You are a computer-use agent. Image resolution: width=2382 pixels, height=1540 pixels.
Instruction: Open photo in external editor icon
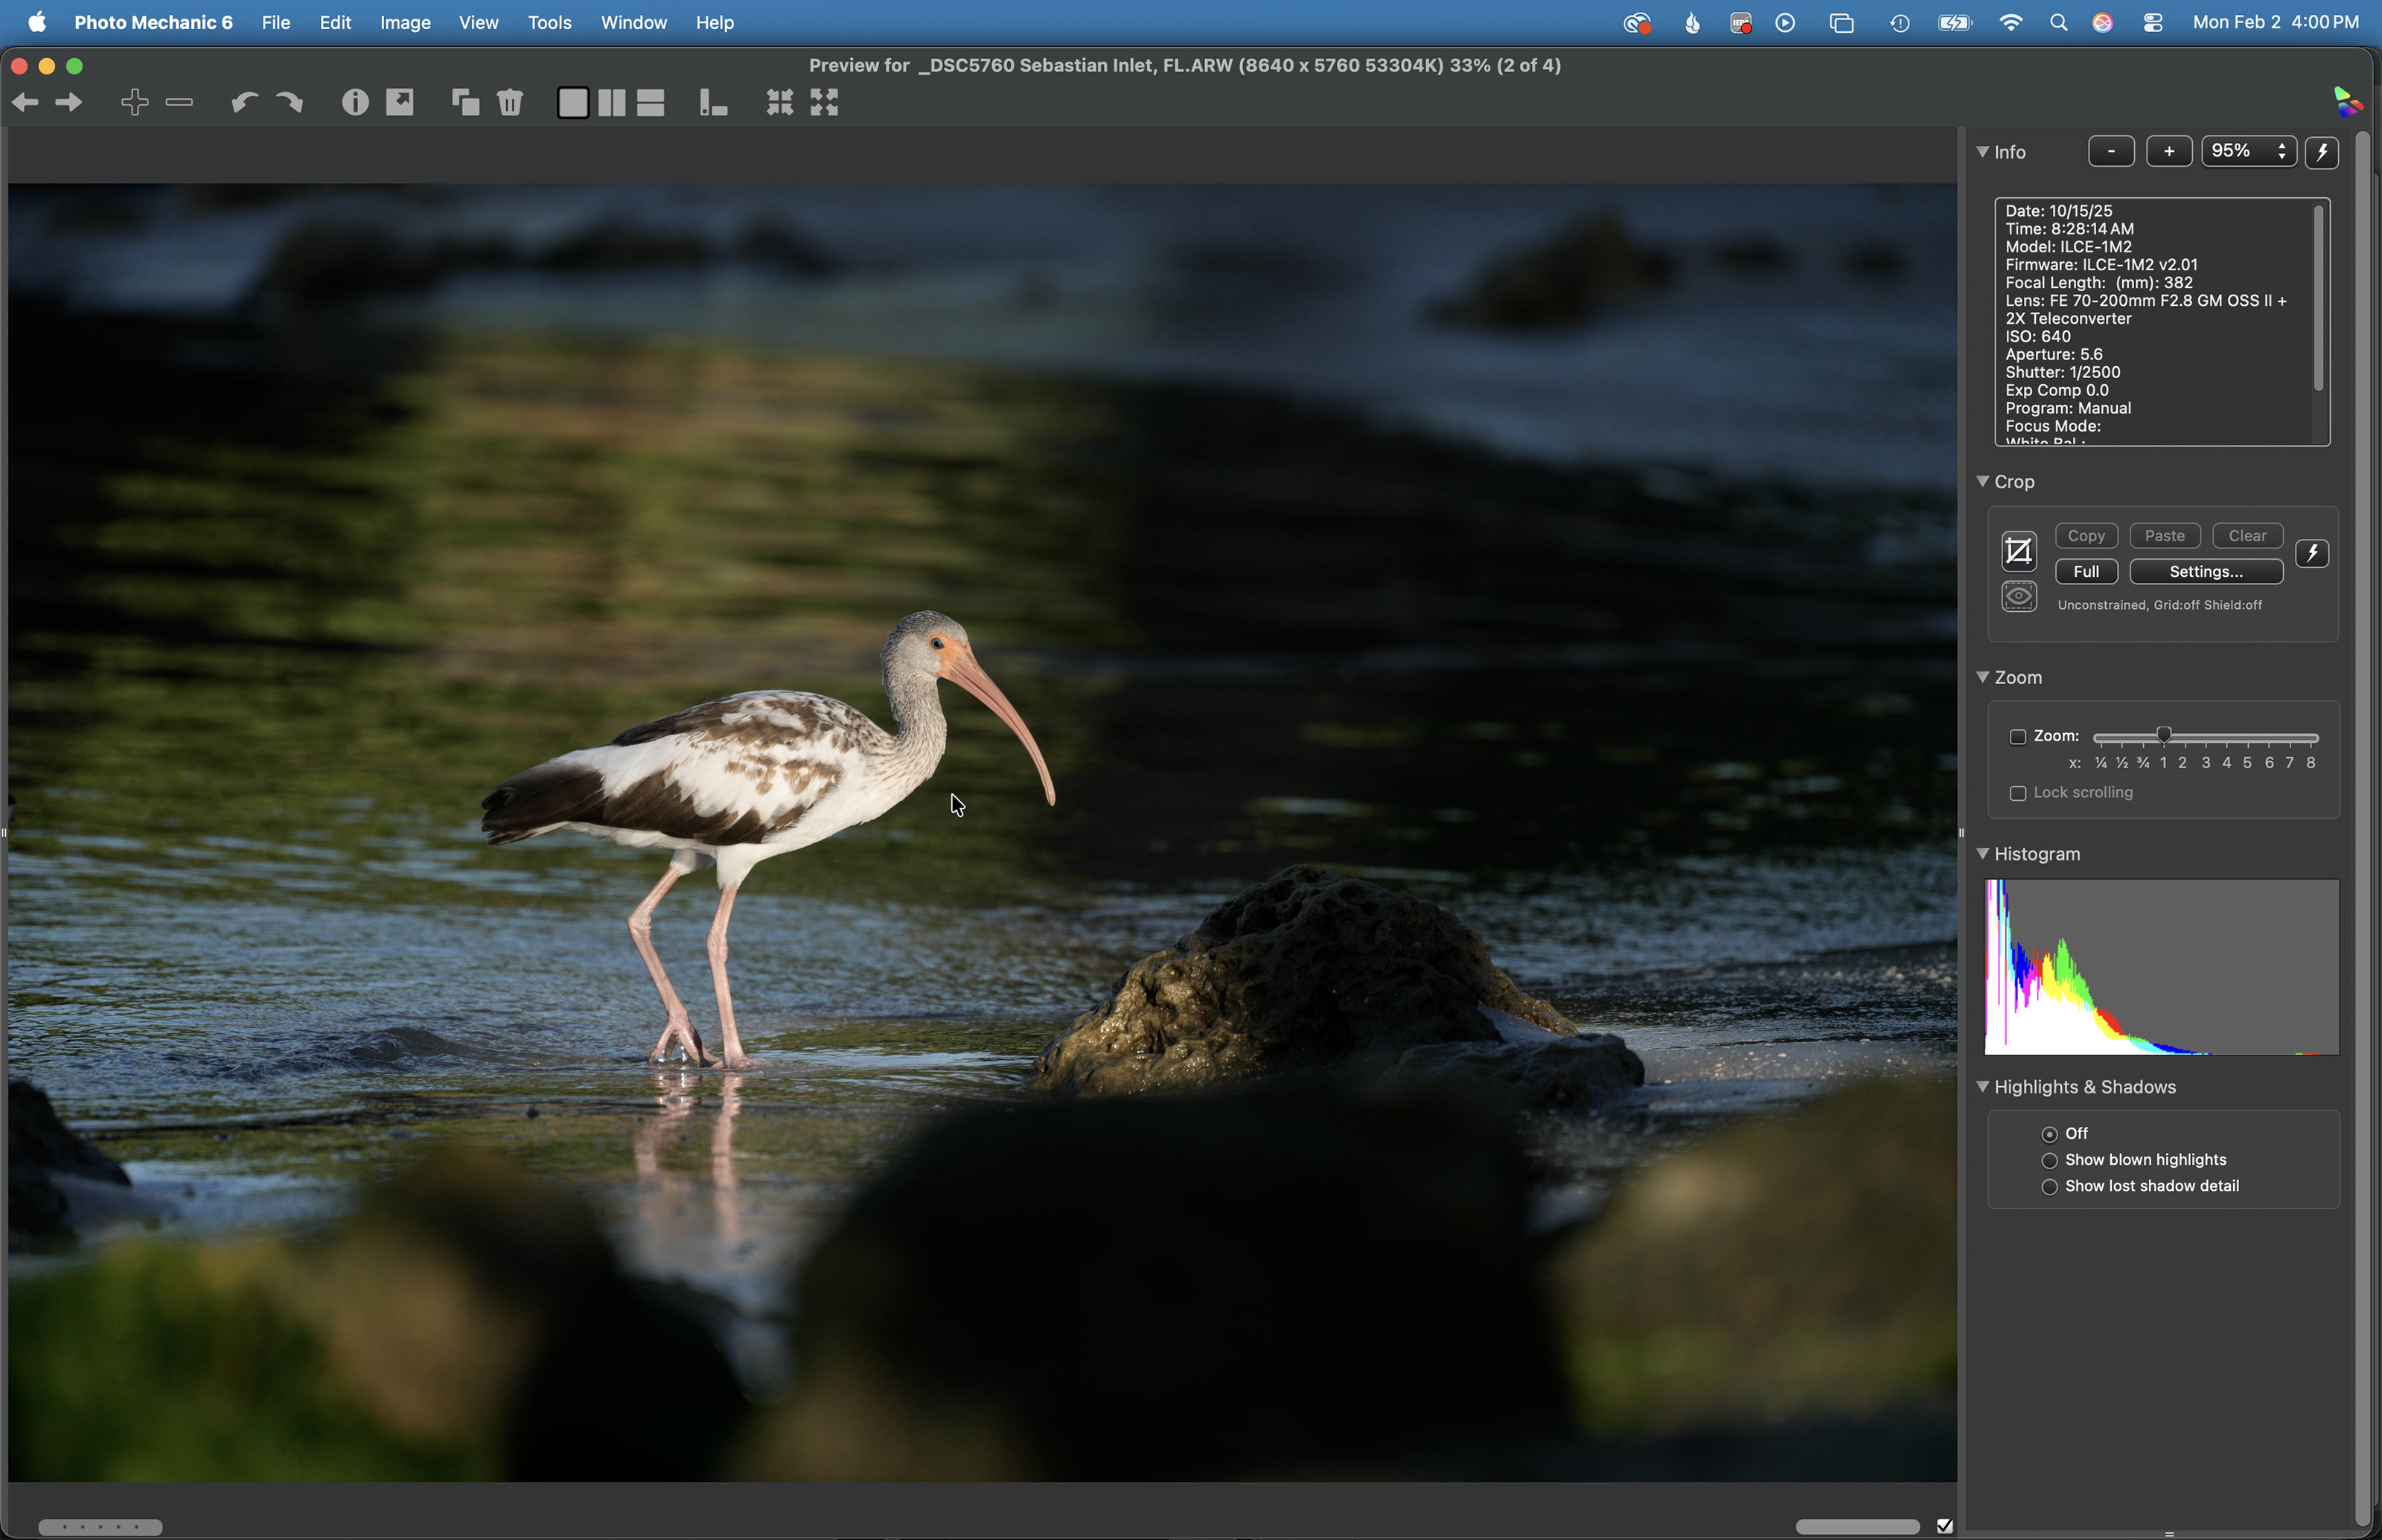click(x=400, y=102)
